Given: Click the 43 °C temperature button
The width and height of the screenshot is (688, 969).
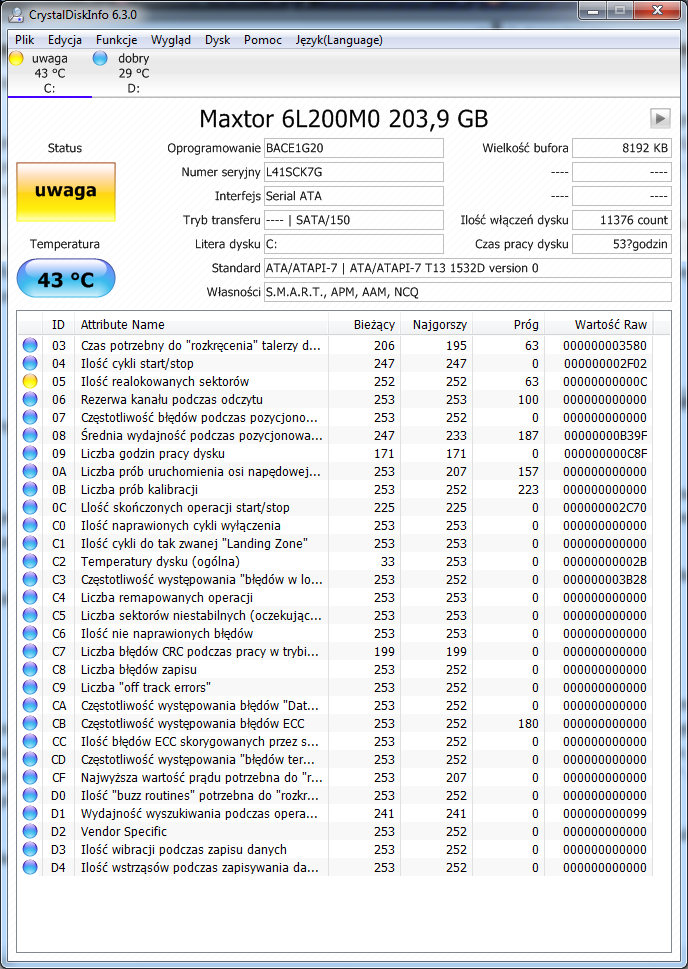Looking at the screenshot, I should [x=66, y=278].
